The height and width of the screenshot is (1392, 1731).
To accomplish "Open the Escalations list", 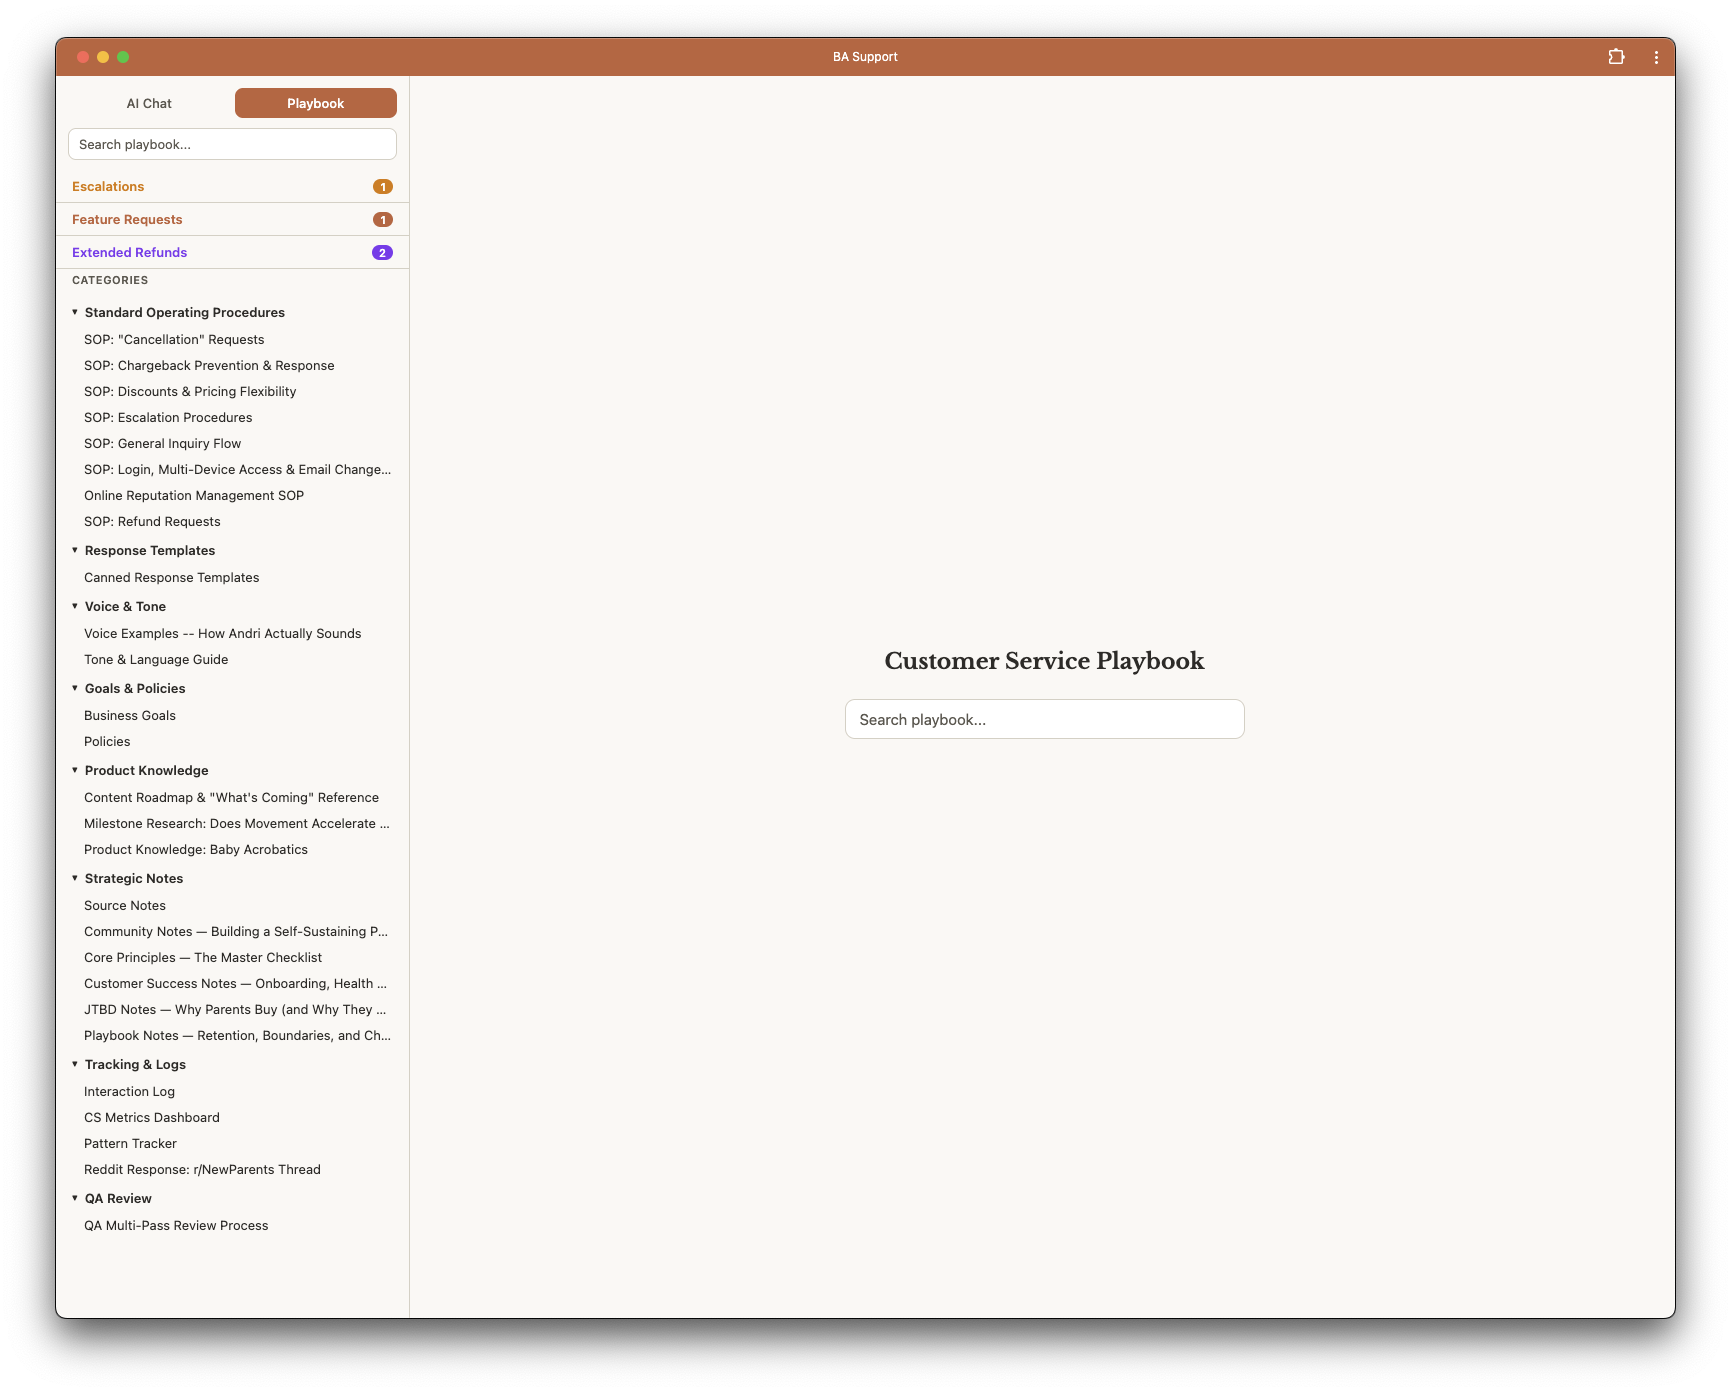I will pyautogui.click(x=108, y=187).
